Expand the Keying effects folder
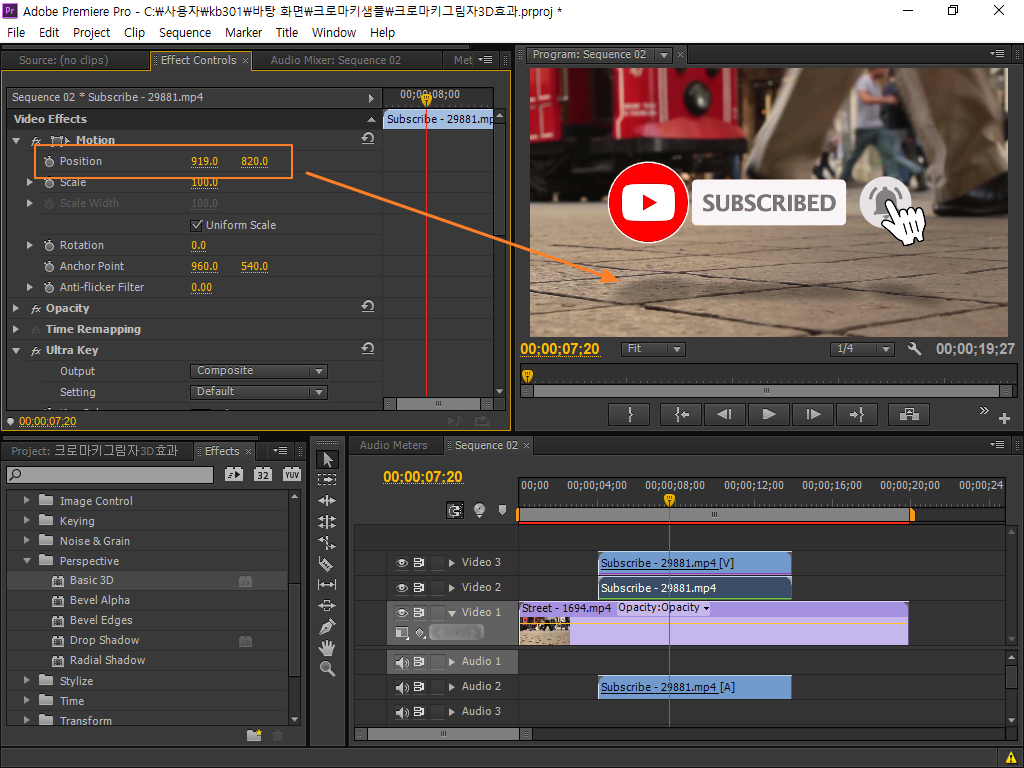 (x=27, y=520)
